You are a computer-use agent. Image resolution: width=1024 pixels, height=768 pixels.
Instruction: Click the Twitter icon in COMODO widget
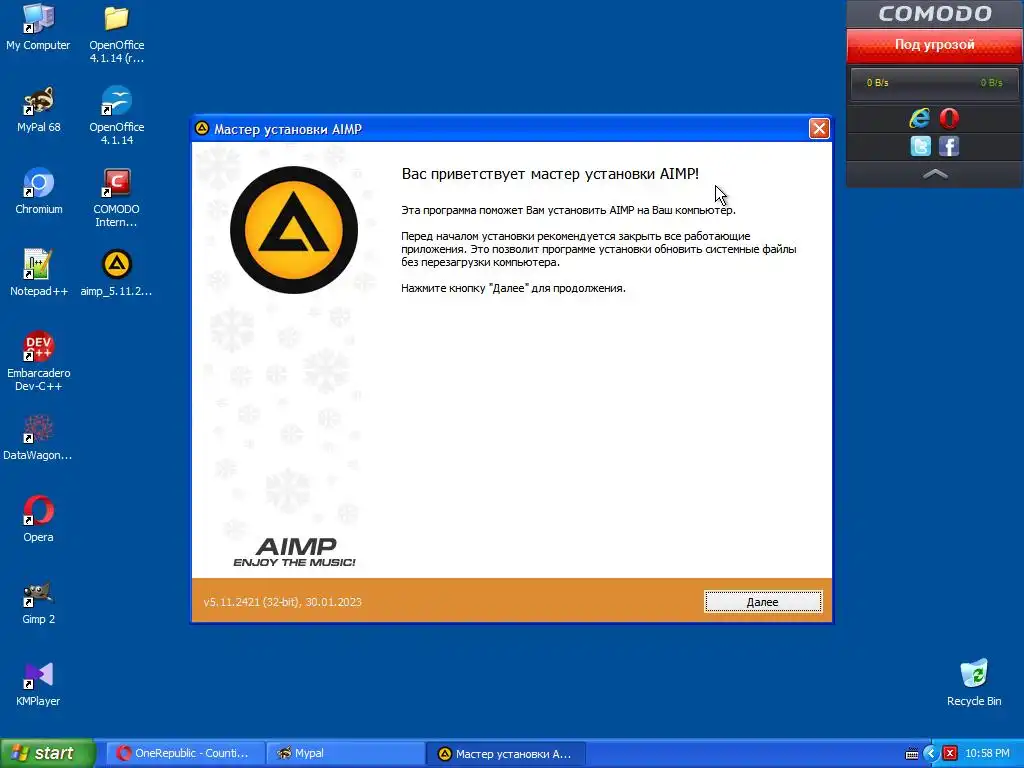coord(920,146)
